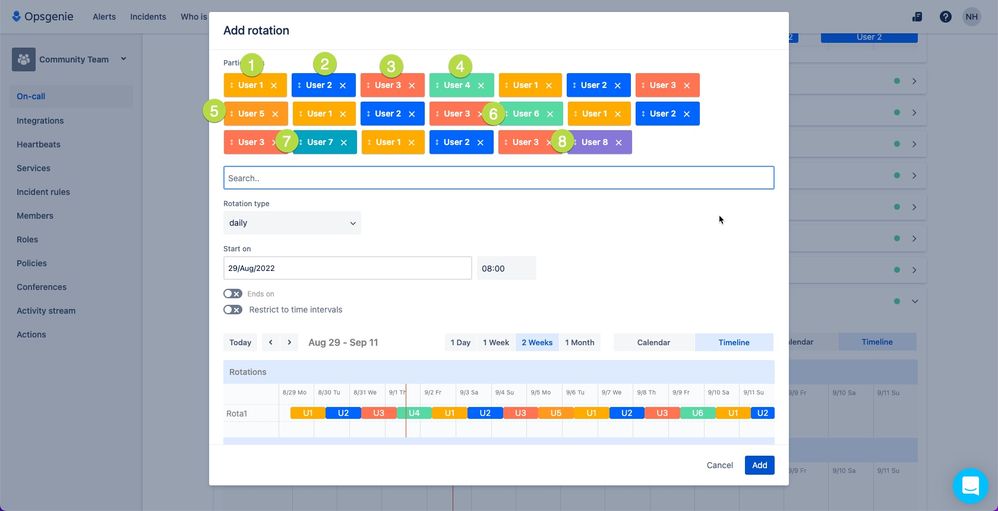The image size is (998, 511).
Task: Switch to Calendar view in the dialog
Action: point(654,342)
